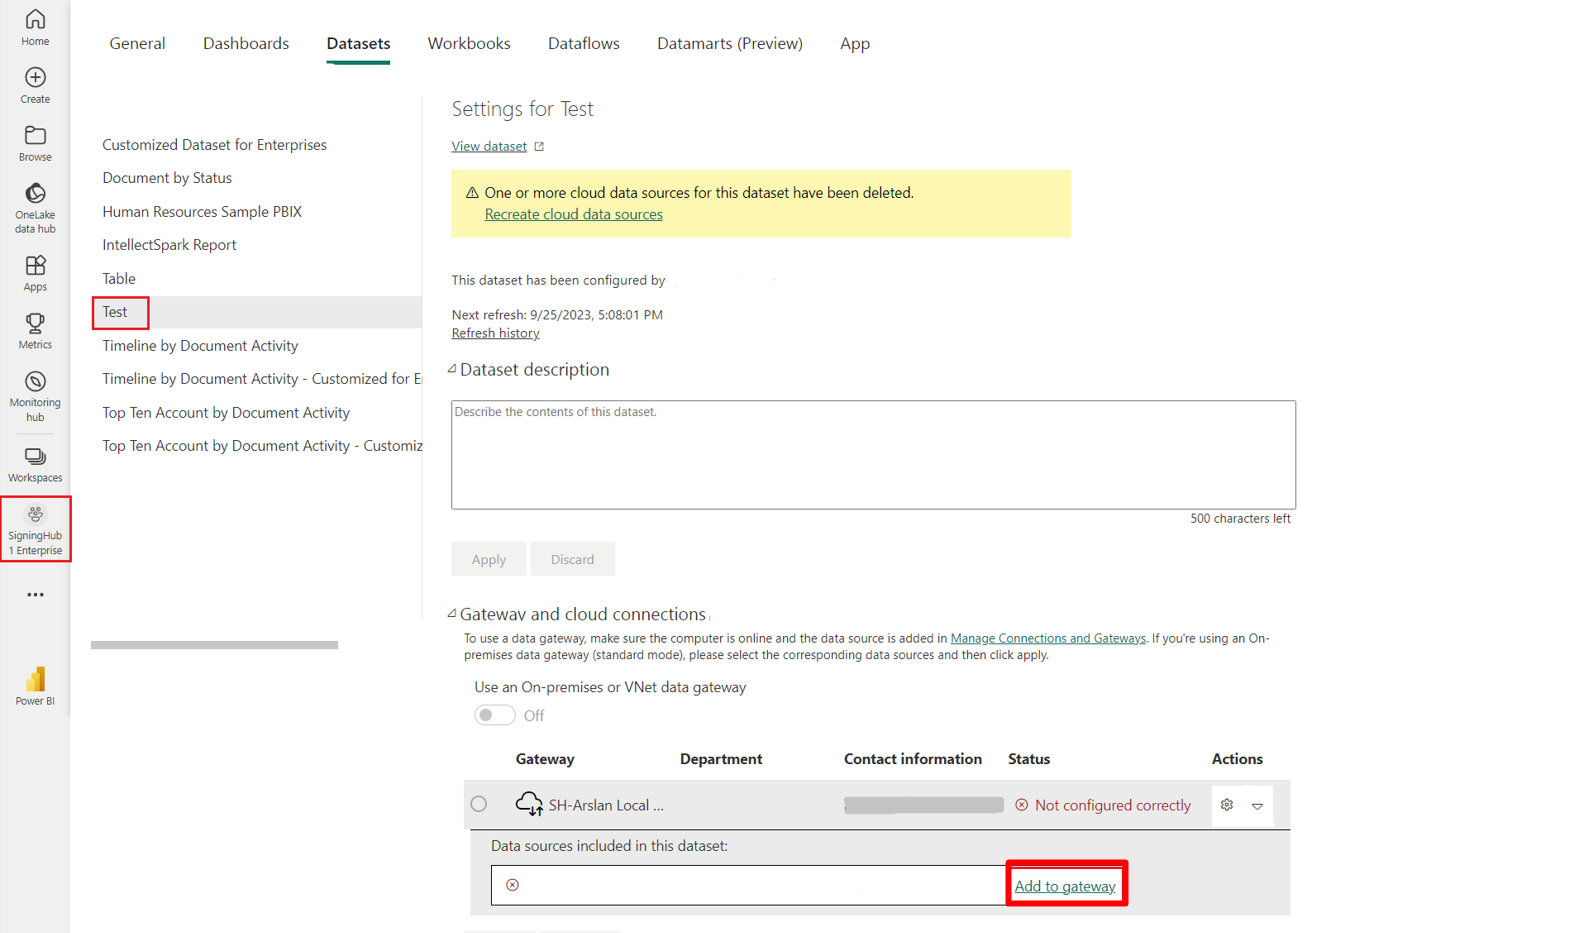Select the SH-Arslan Local gateway radio button
The width and height of the screenshot is (1577, 933).
click(479, 804)
